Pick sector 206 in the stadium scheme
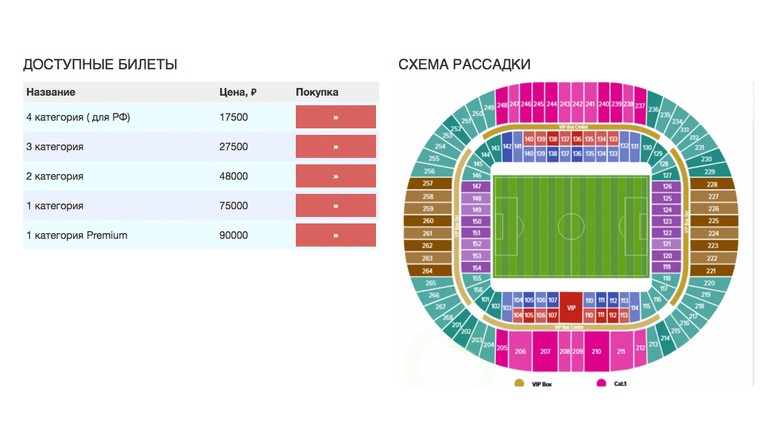Image resolution: width=770 pixels, height=434 pixels. click(520, 351)
